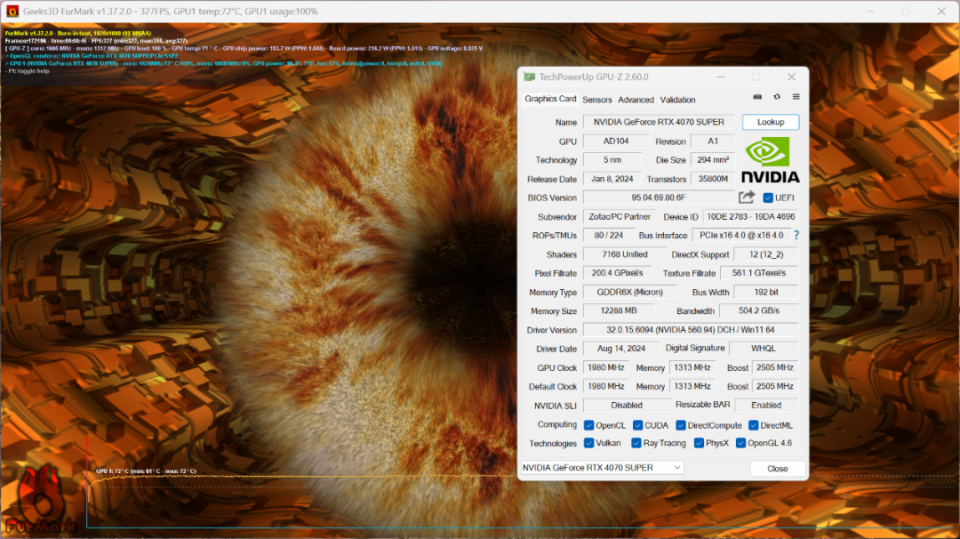Click the 504.2 GB/s bandwidth value
Screen dimensions: 960x539
point(759,311)
